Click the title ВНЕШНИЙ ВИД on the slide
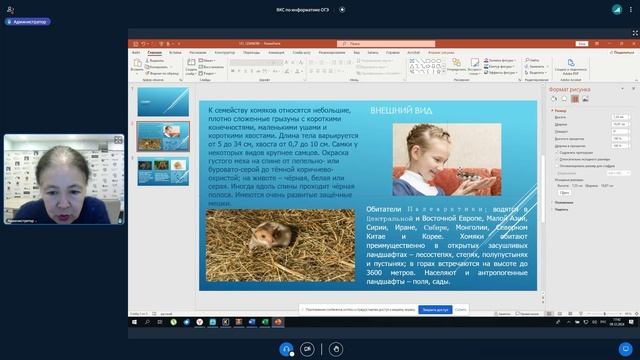 [x=401, y=110]
